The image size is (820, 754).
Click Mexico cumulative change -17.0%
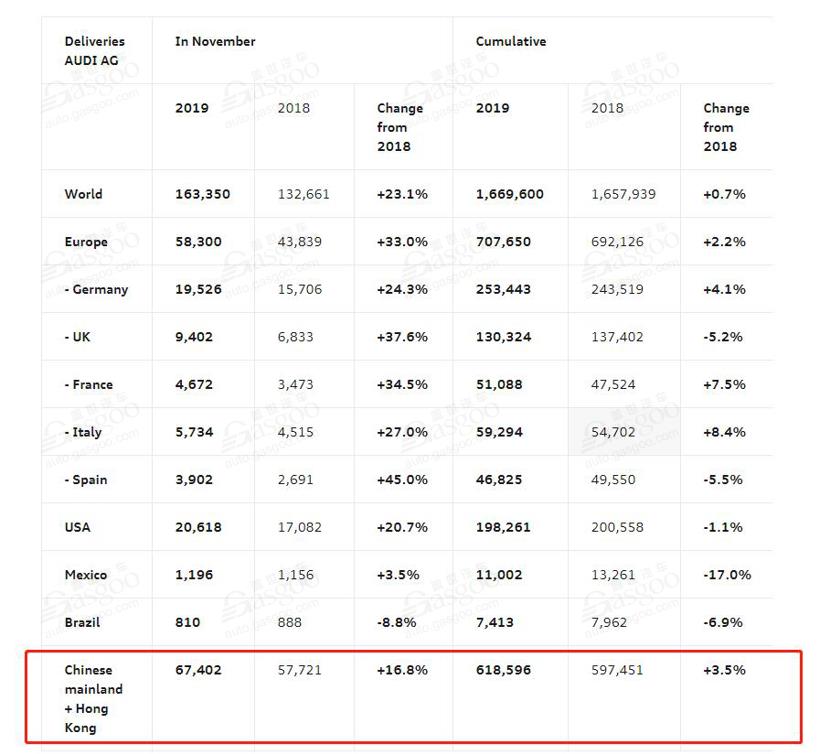click(x=727, y=575)
